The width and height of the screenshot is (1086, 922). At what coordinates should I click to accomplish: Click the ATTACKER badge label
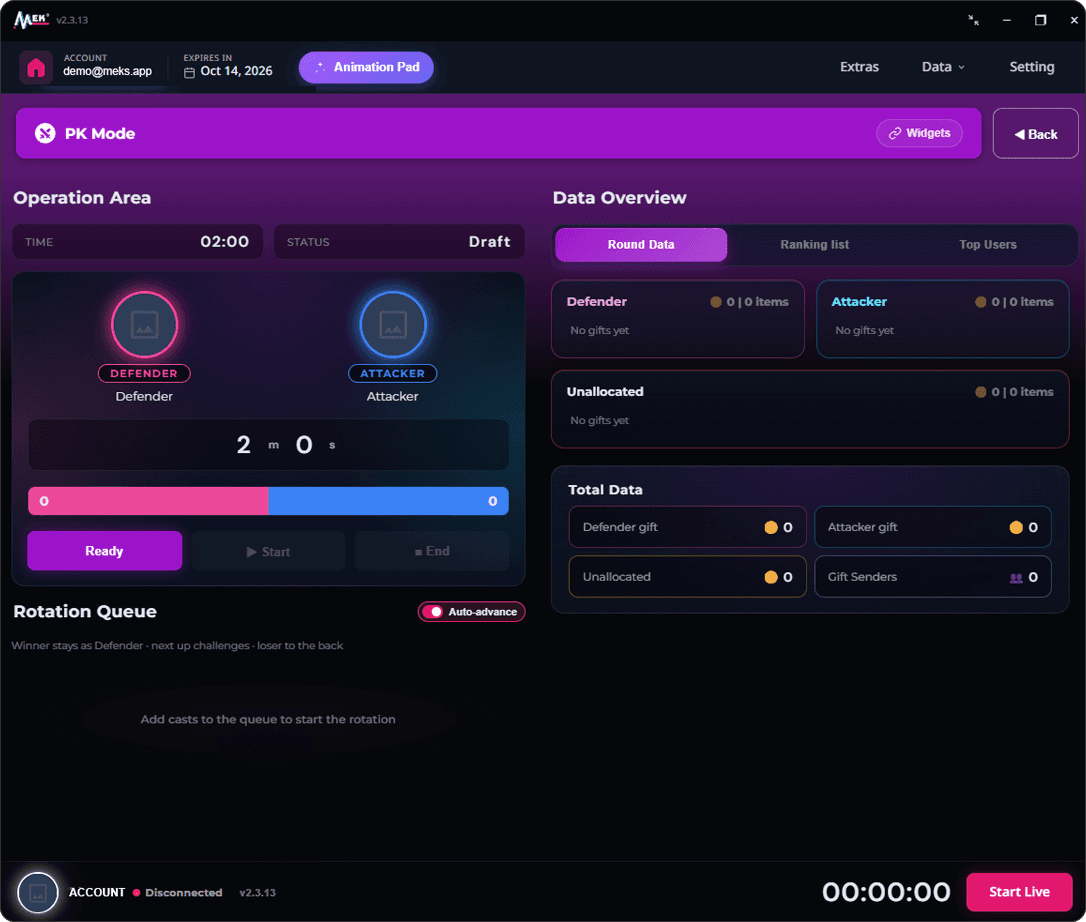[393, 373]
